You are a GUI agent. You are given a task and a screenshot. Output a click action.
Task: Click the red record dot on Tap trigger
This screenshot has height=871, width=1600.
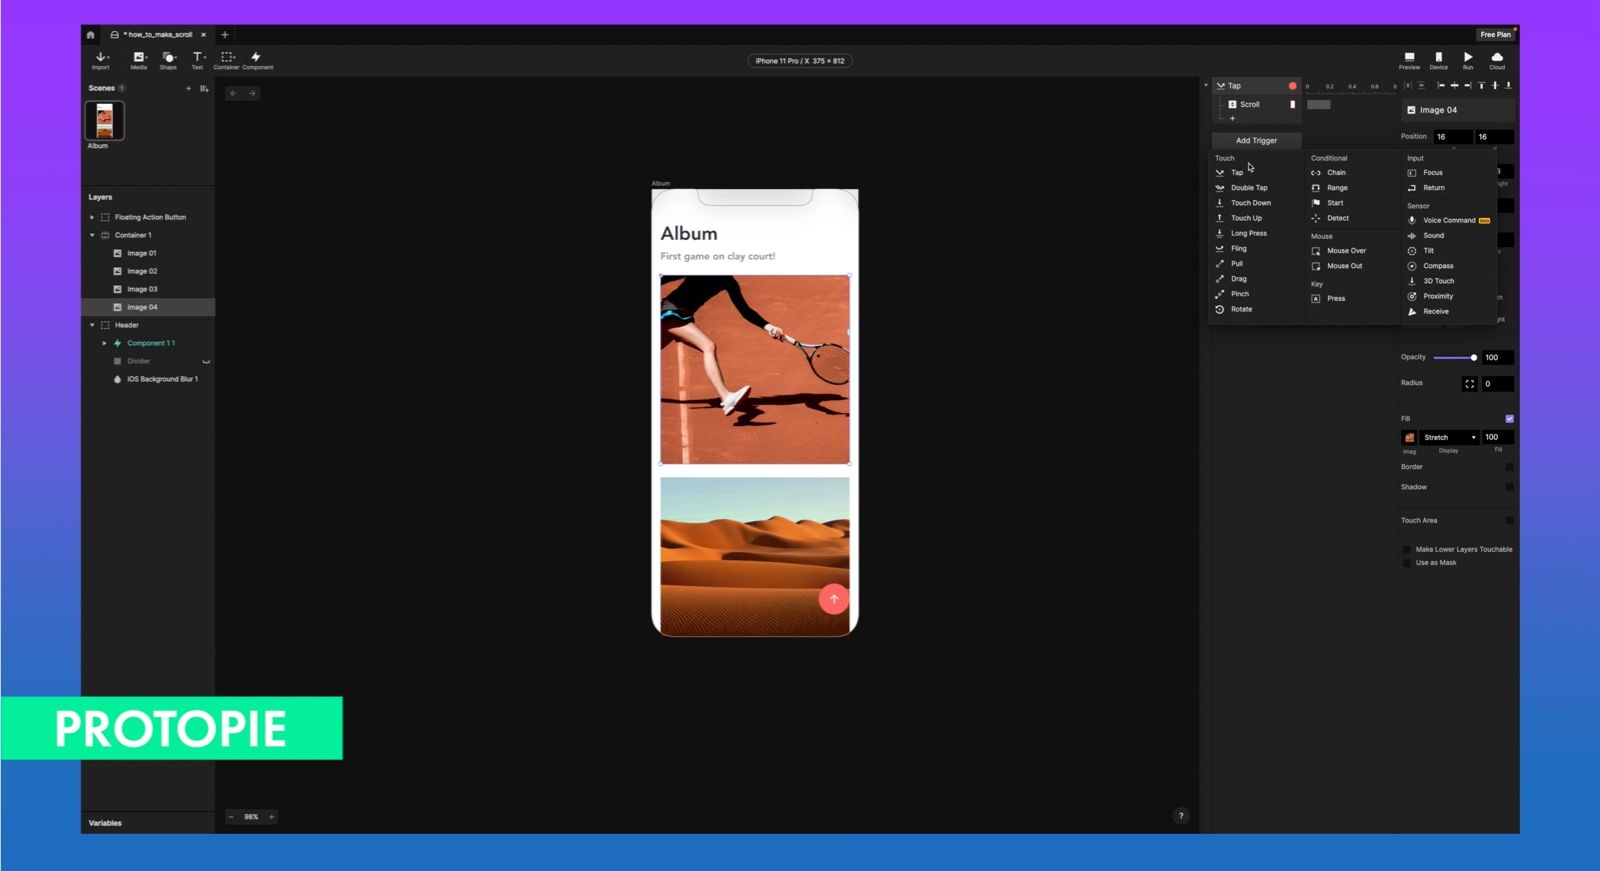1292,86
